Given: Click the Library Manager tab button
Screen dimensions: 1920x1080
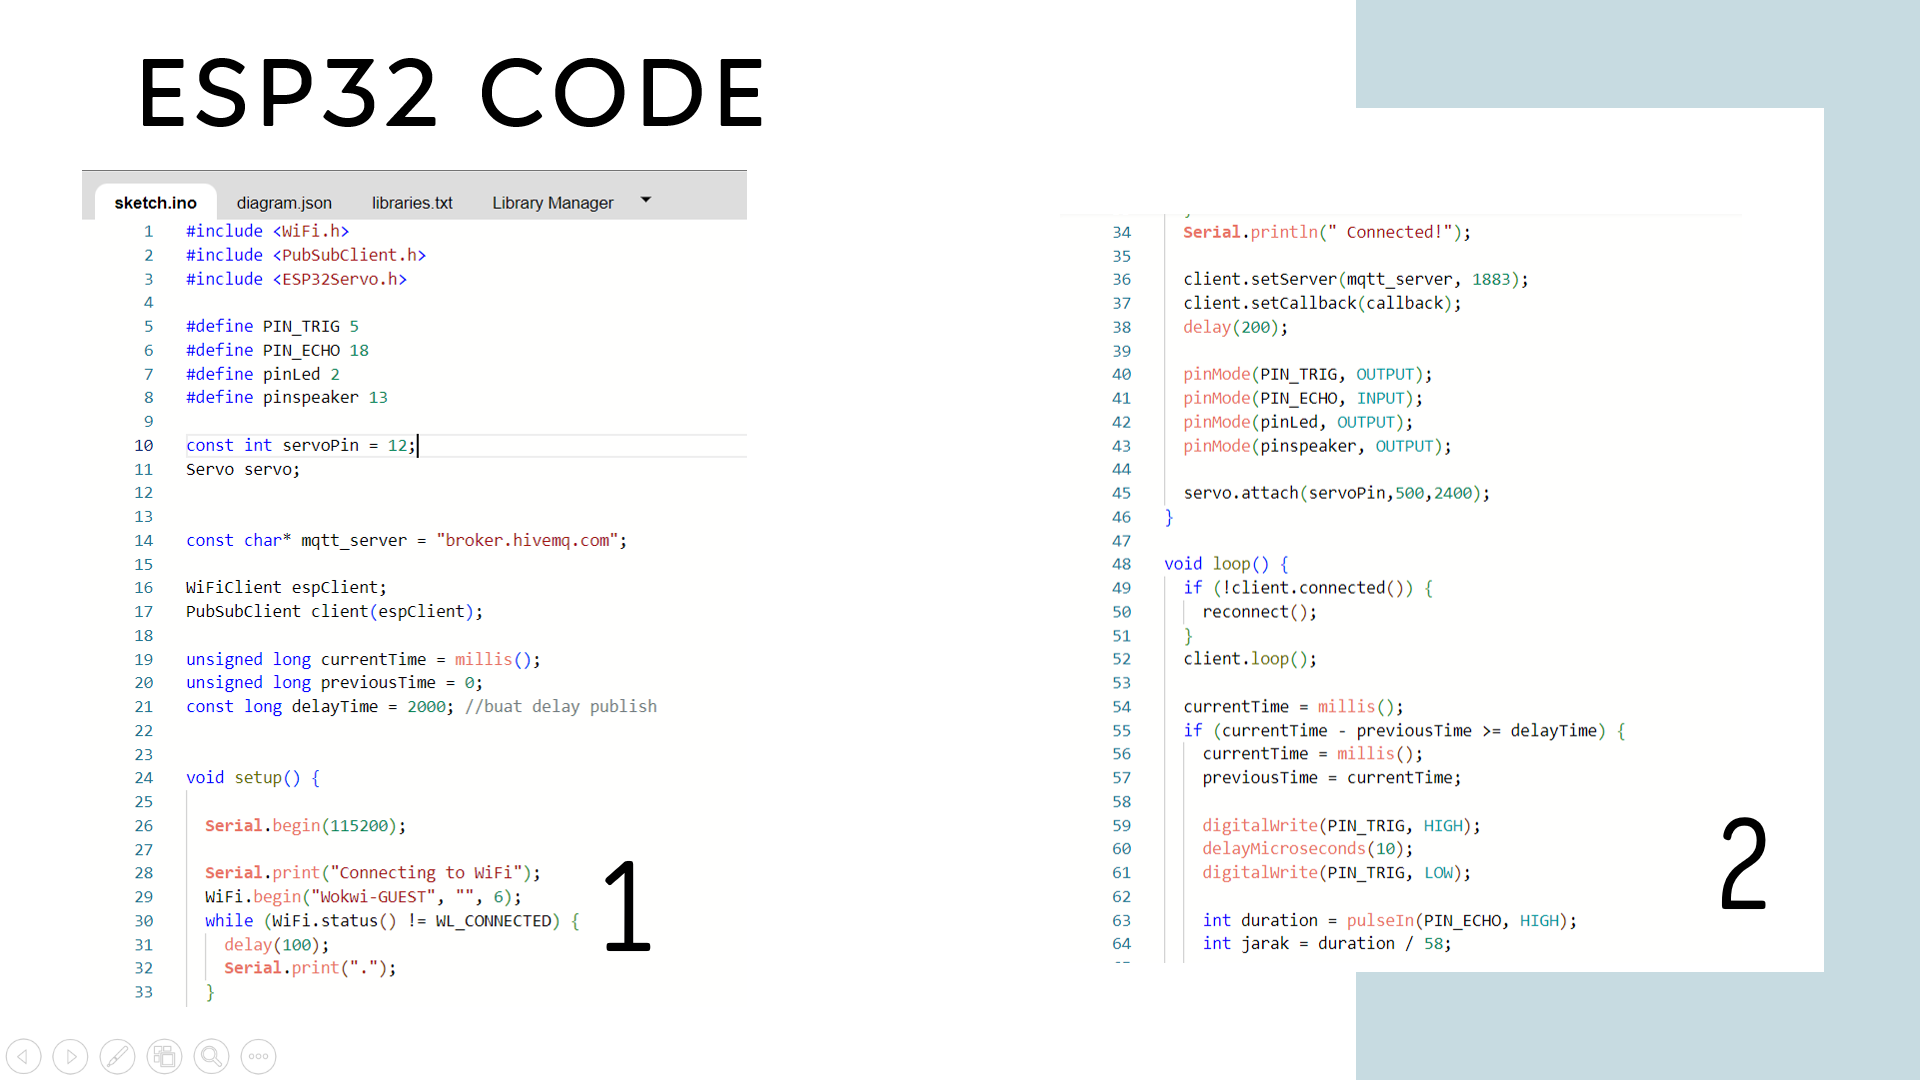Looking at the screenshot, I should [x=554, y=202].
